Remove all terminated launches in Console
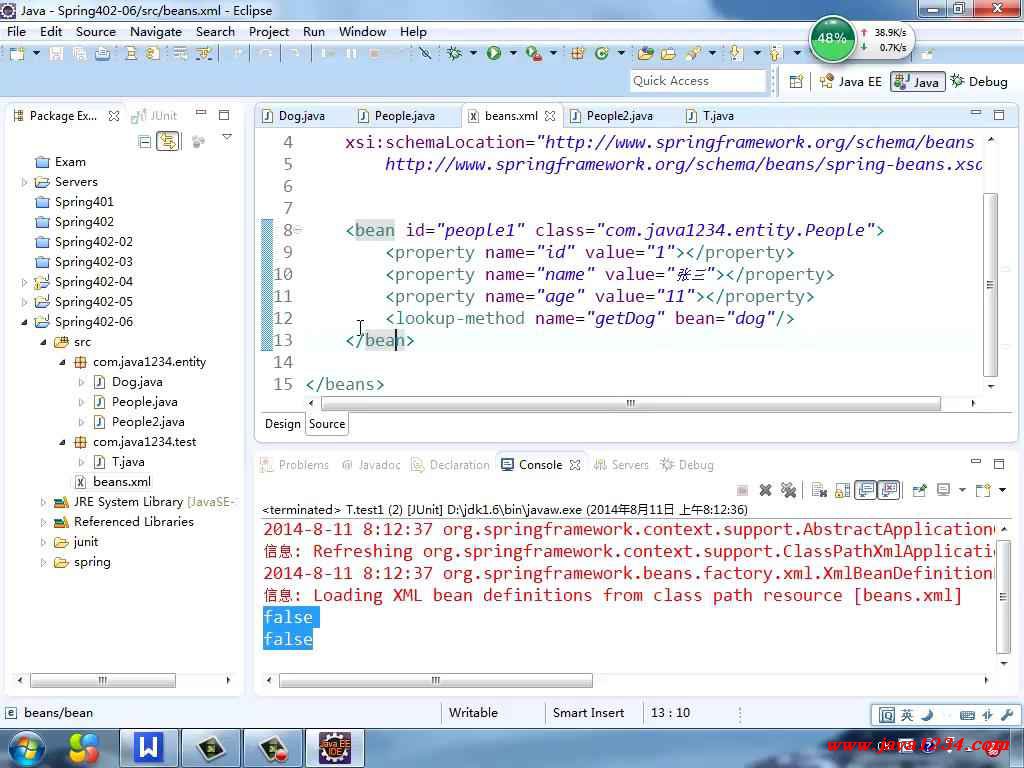The height and width of the screenshot is (768, 1024). pyautogui.click(x=788, y=490)
